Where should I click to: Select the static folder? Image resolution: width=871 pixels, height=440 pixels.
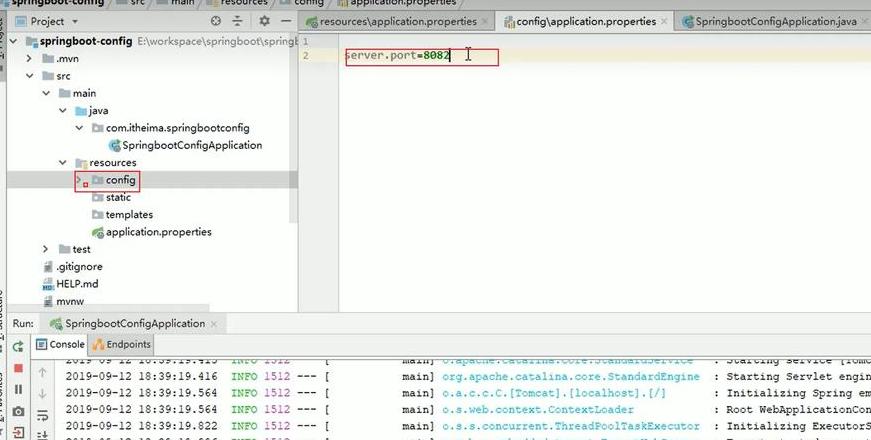(x=118, y=197)
